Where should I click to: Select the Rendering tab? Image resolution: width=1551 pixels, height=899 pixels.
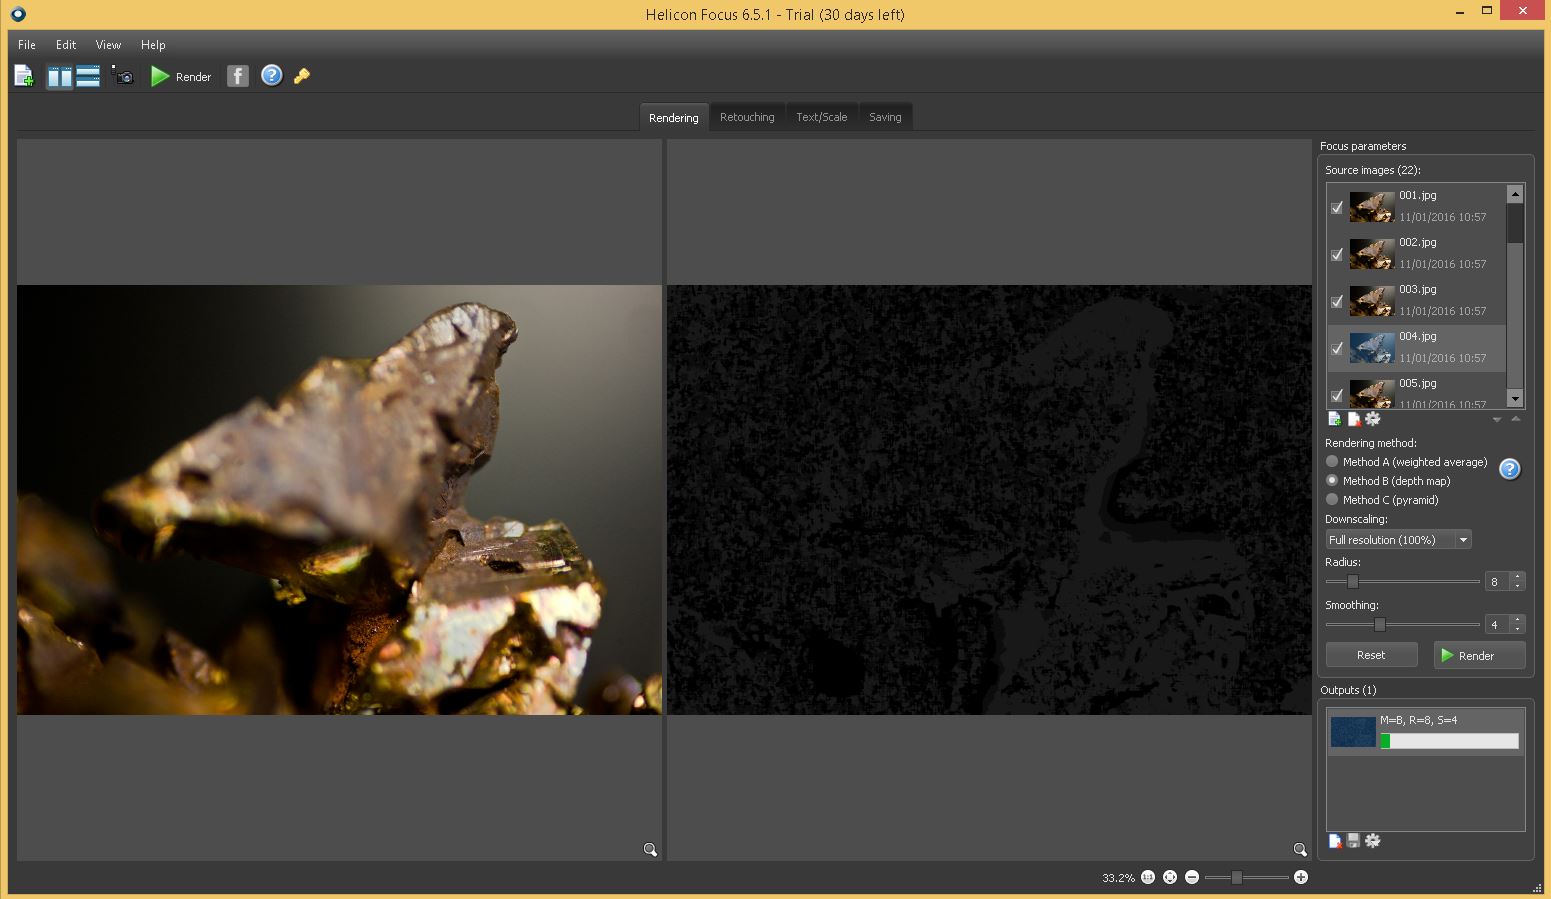pyautogui.click(x=674, y=117)
